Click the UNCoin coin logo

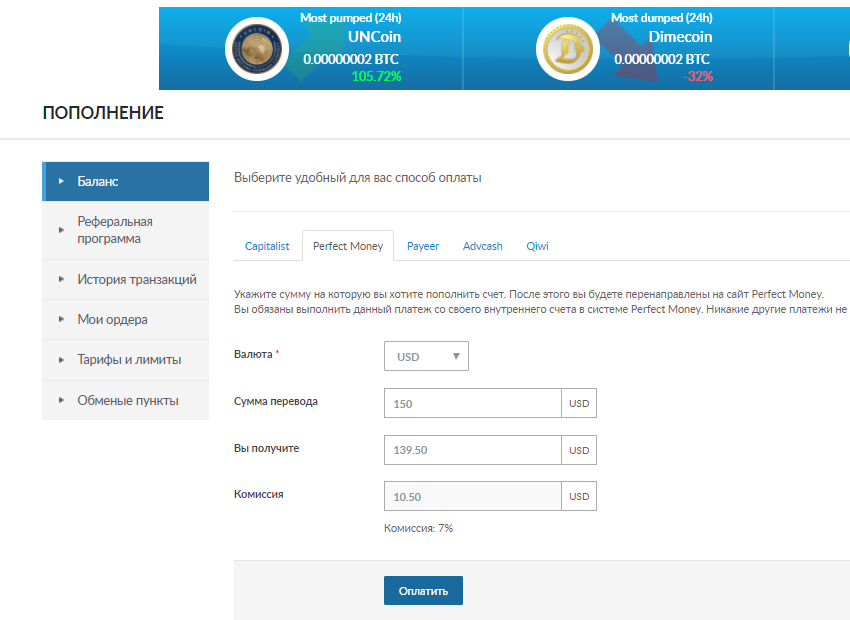(257, 50)
